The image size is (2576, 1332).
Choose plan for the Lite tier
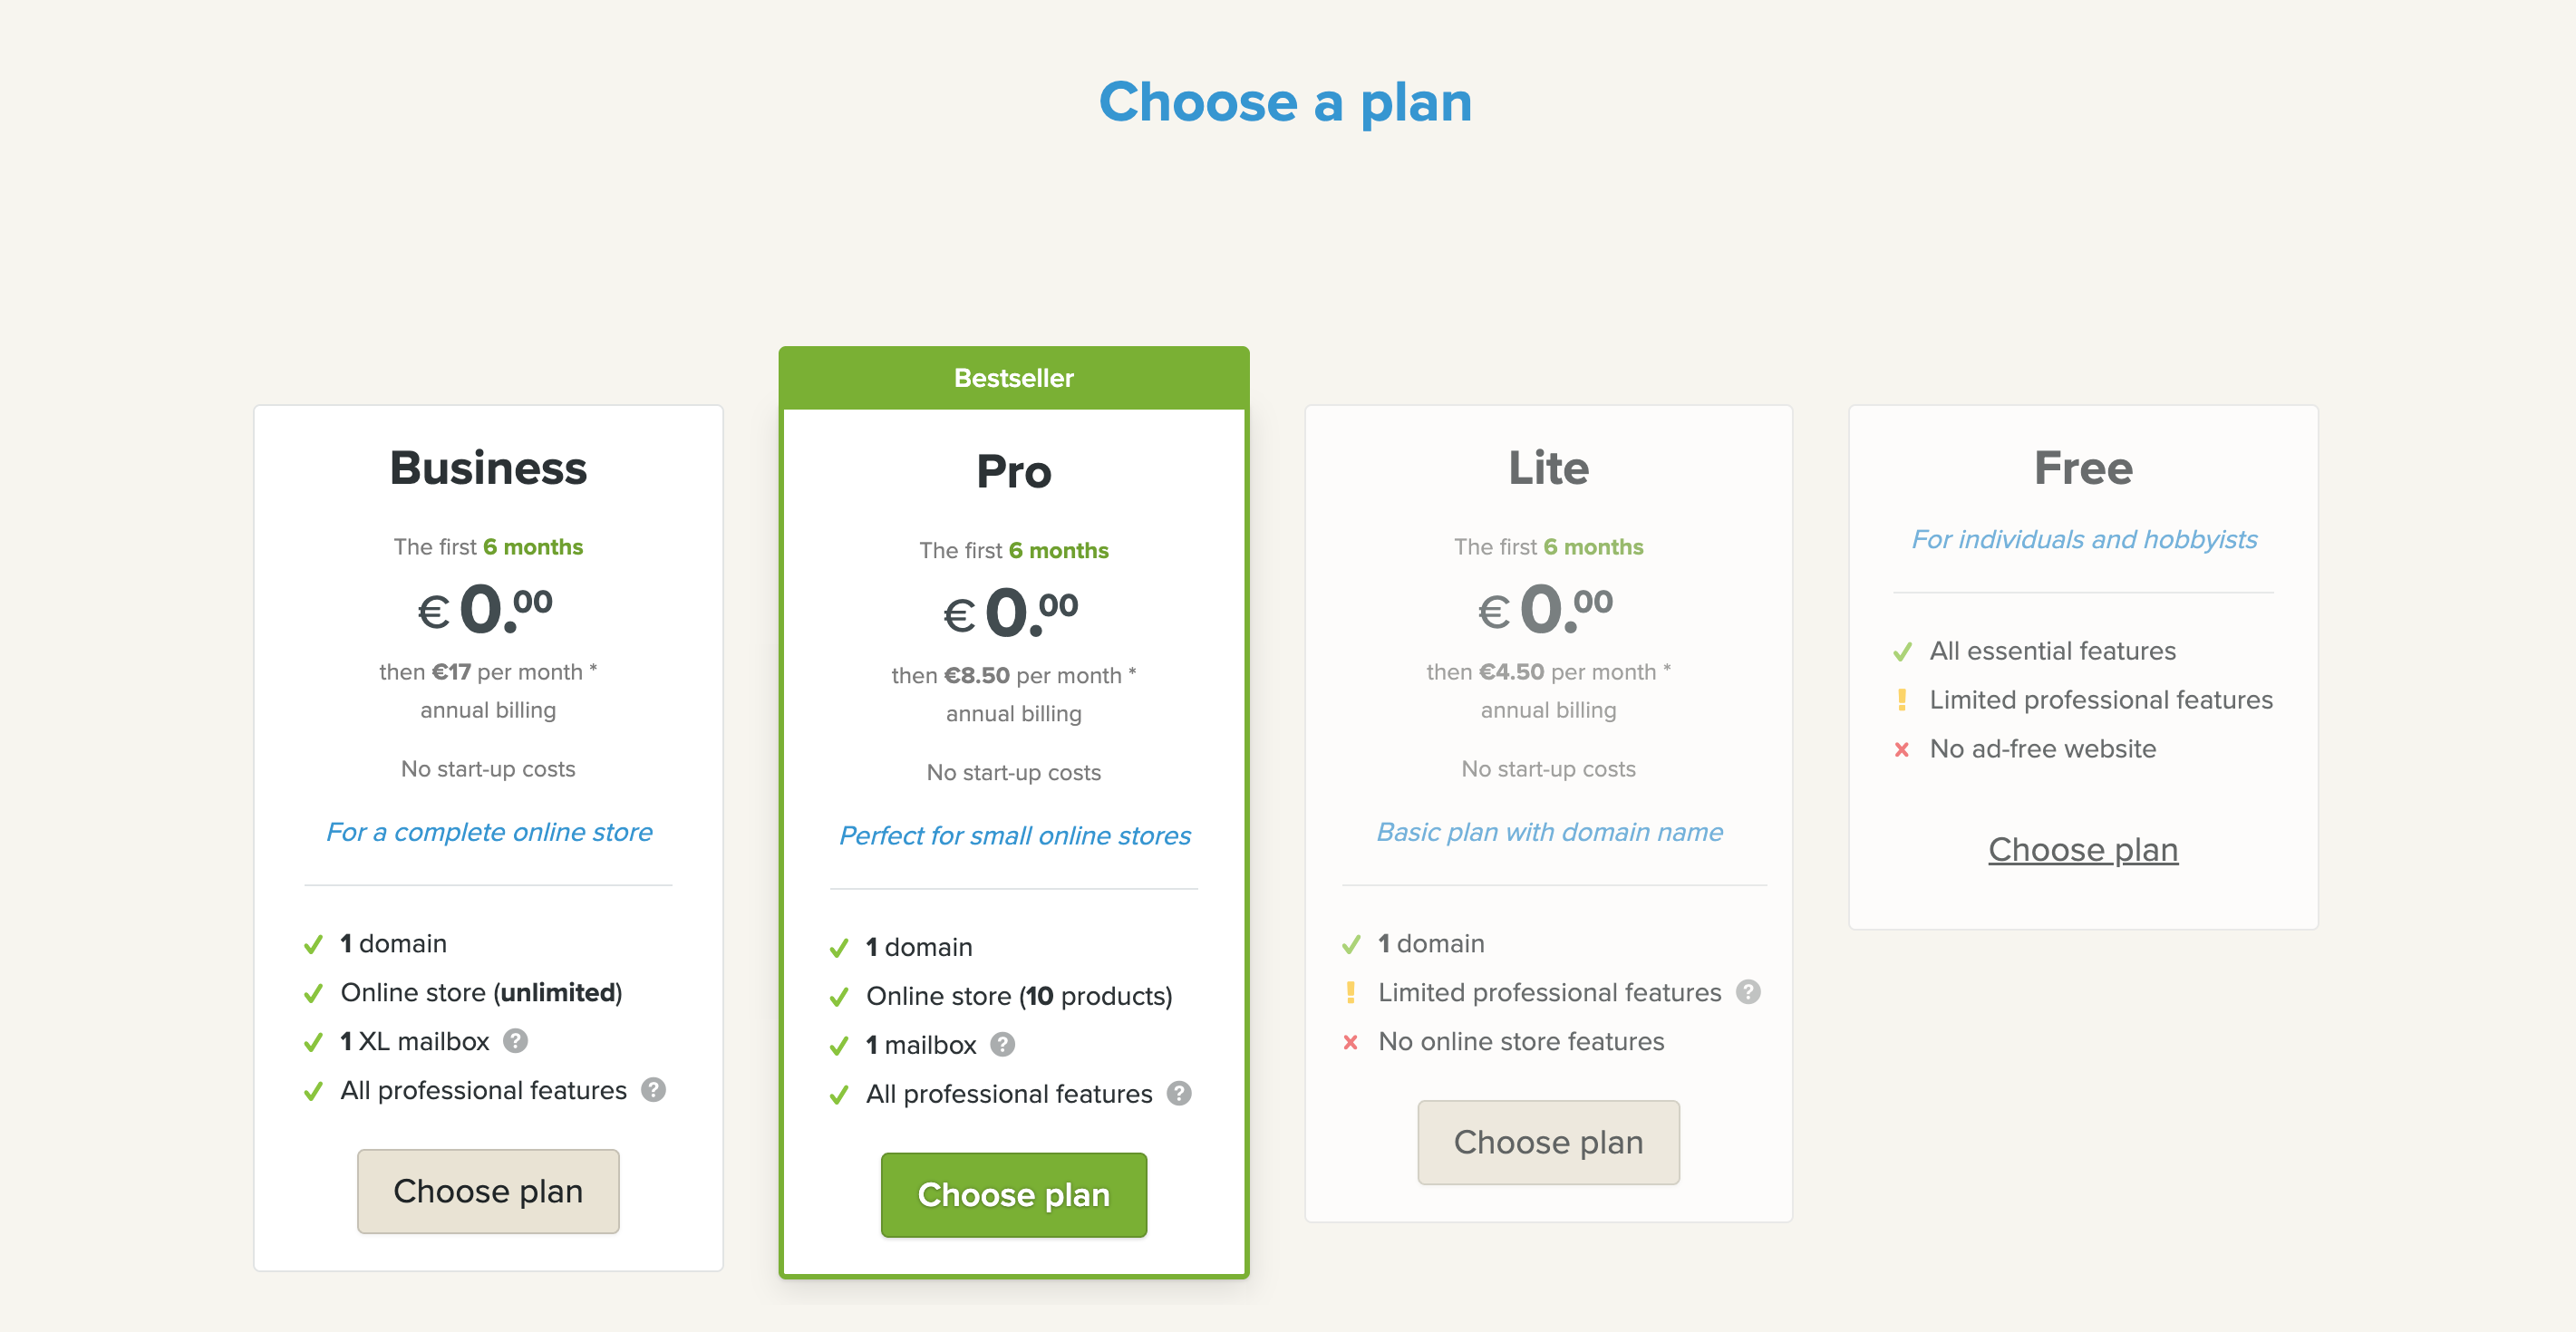tap(1548, 1142)
